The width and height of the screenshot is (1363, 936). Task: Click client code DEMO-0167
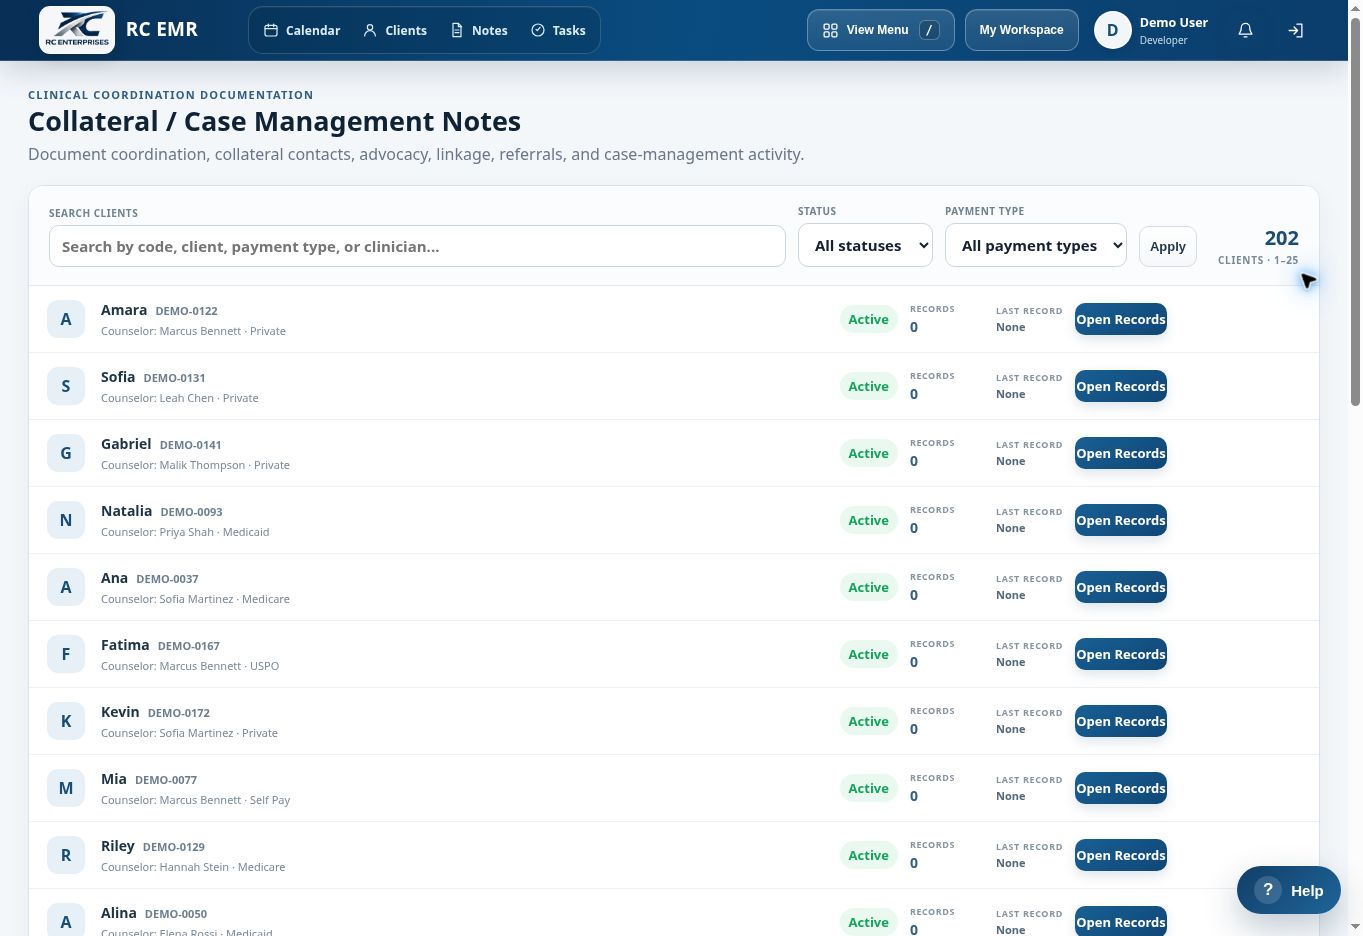[188, 646]
